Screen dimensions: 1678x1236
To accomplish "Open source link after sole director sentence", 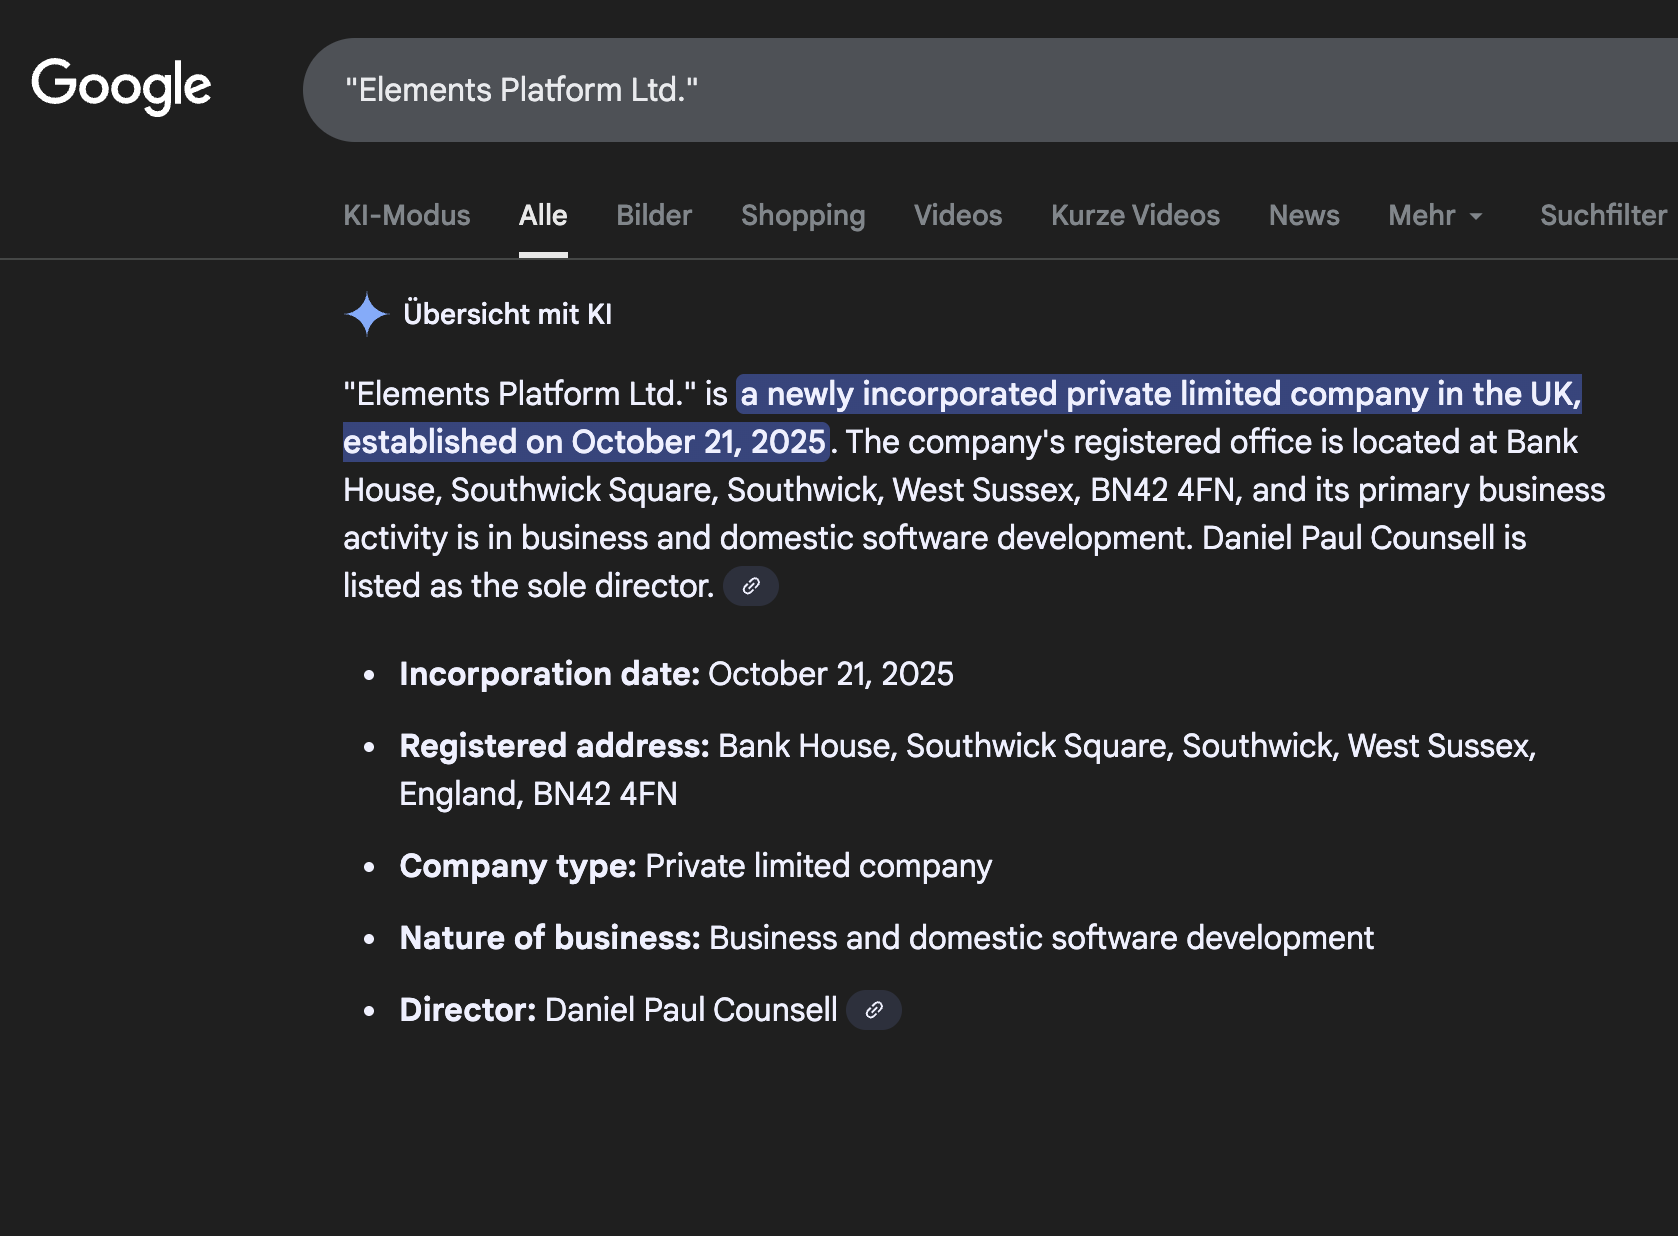I will pos(751,586).
